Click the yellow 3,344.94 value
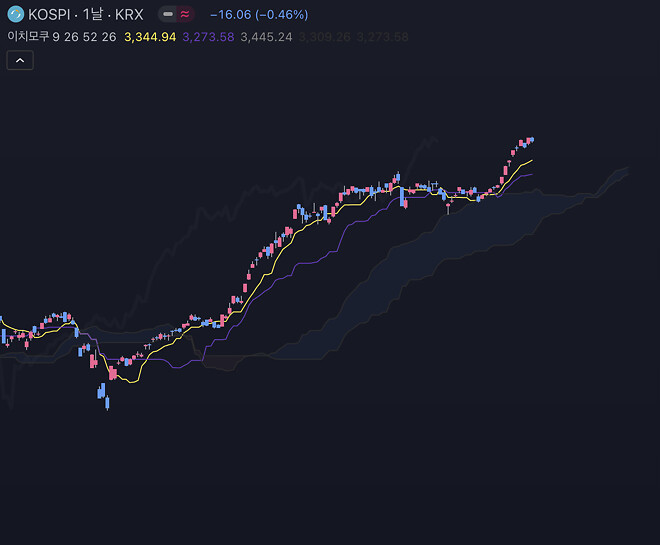Viewport: 660px width, 545px height. (x=150, y=37)
